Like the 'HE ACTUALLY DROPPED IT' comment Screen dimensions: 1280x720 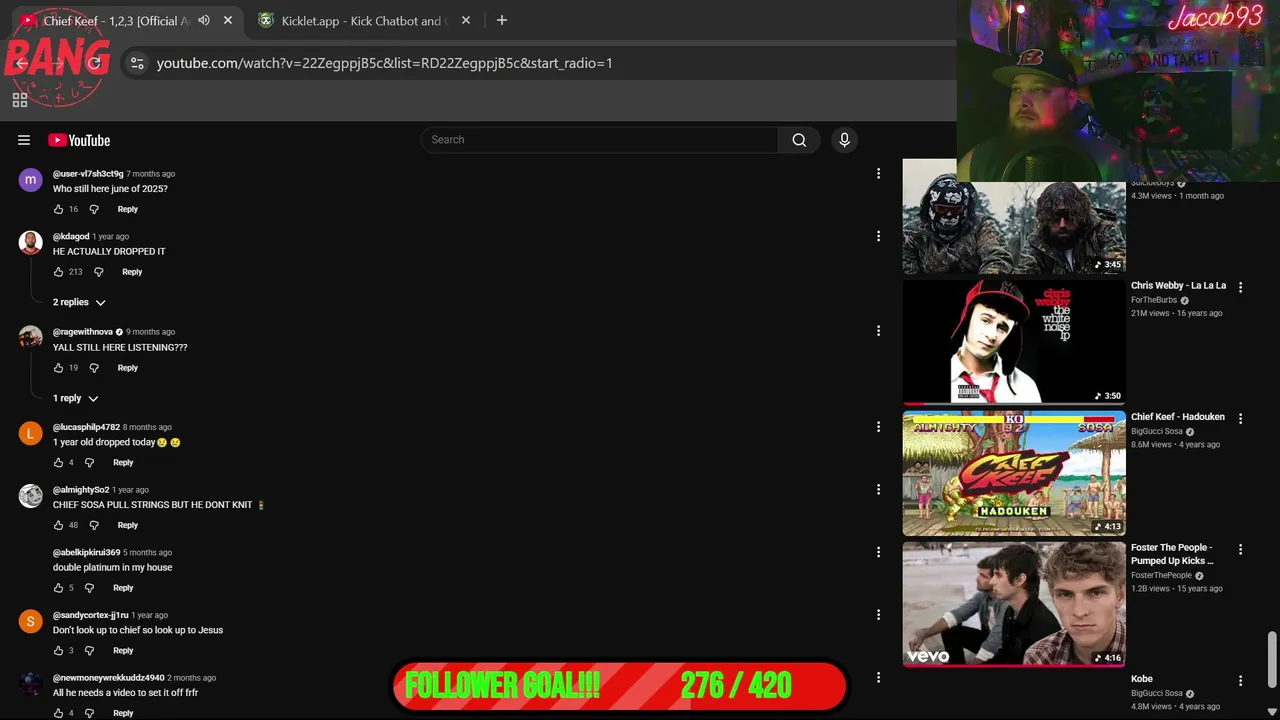click(x=58, y=272)
